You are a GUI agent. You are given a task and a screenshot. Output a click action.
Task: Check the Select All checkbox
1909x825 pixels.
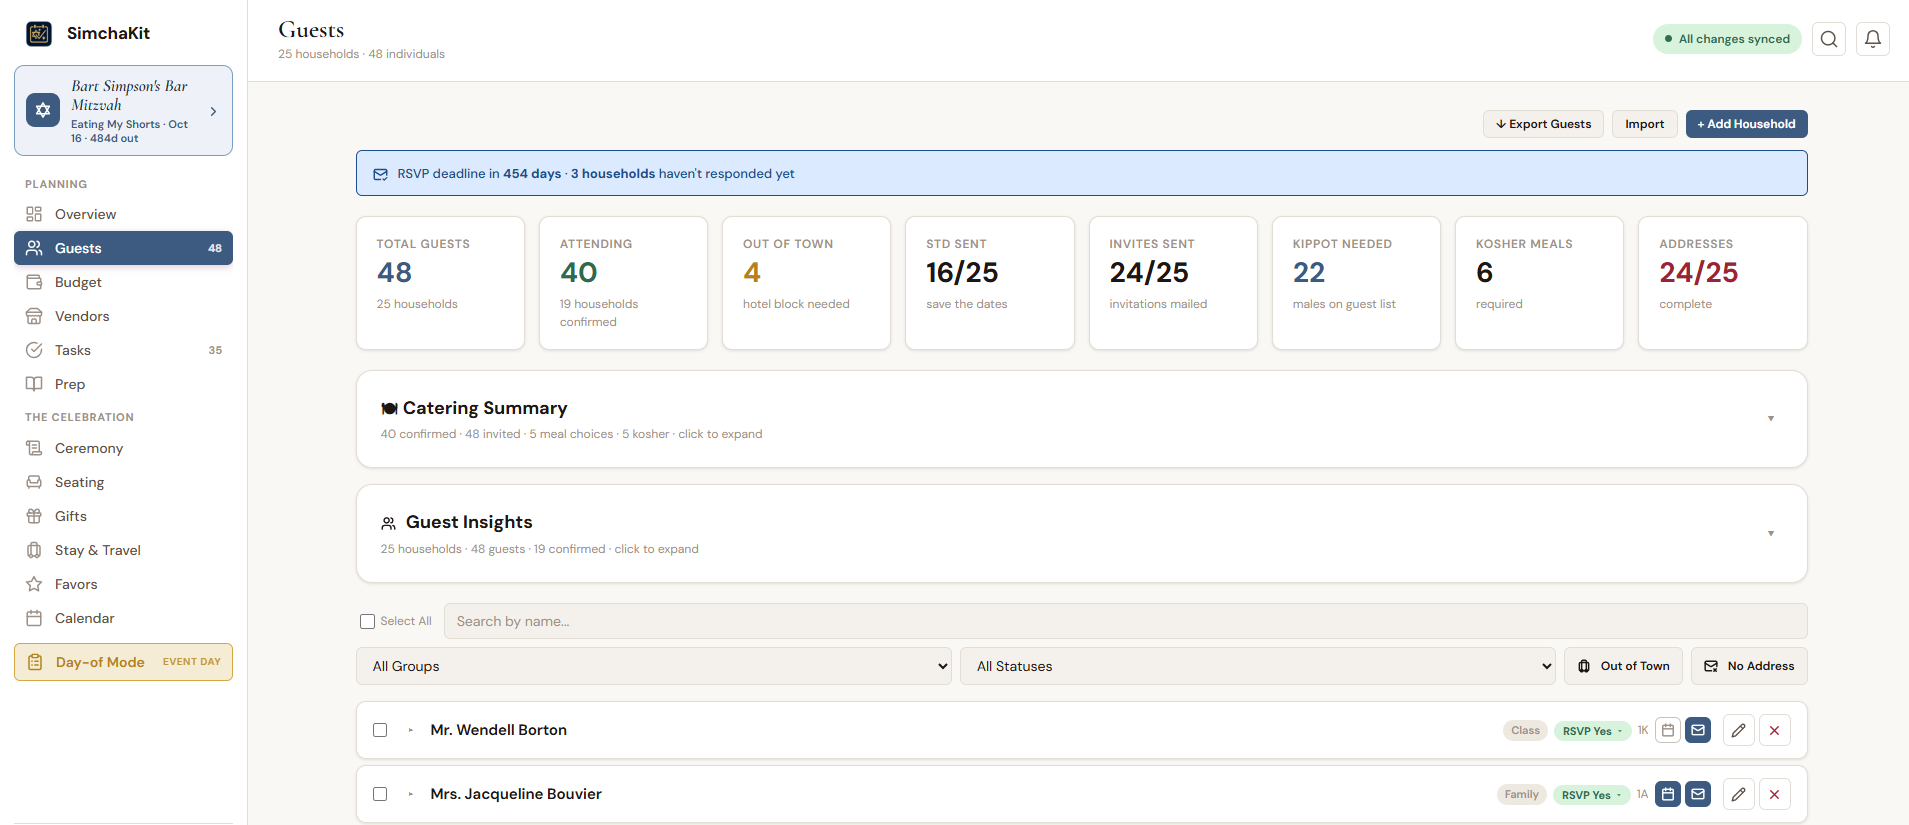[x=367, y=621]
